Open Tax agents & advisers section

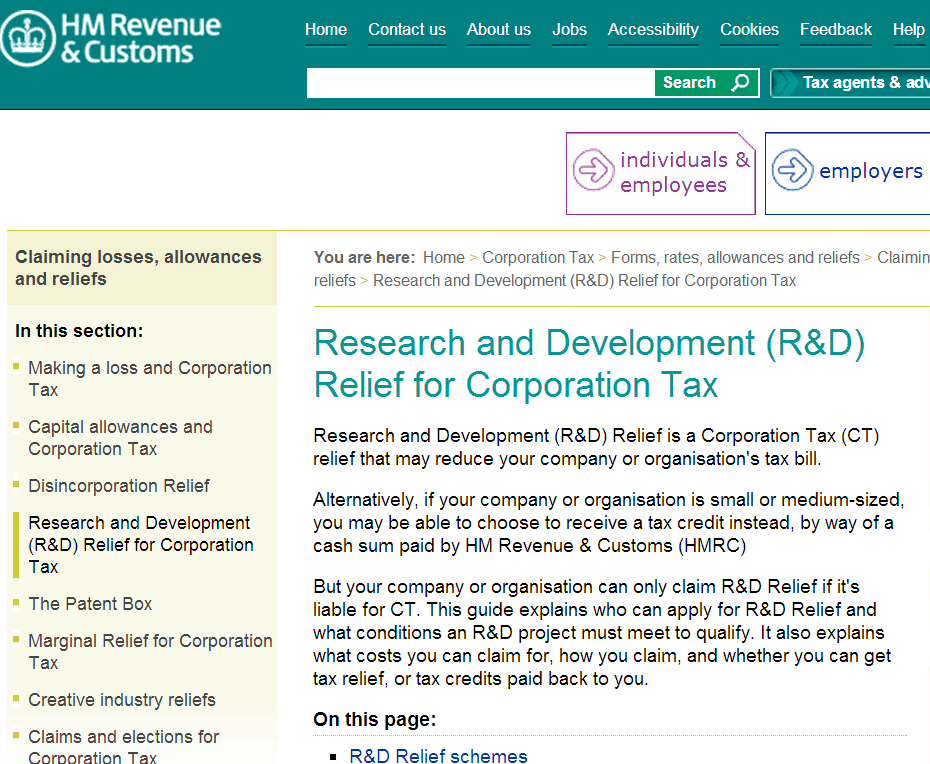click(851, 82)
